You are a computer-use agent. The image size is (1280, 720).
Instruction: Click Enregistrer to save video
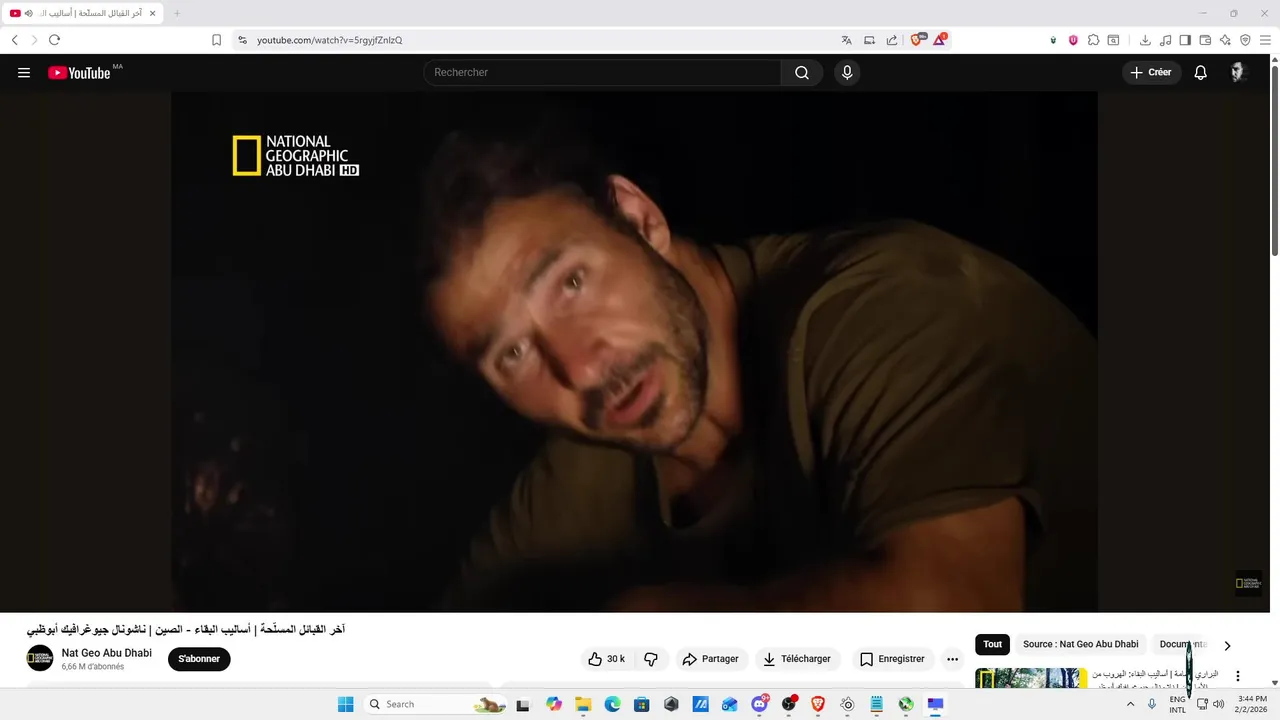(x=892, y=659)
